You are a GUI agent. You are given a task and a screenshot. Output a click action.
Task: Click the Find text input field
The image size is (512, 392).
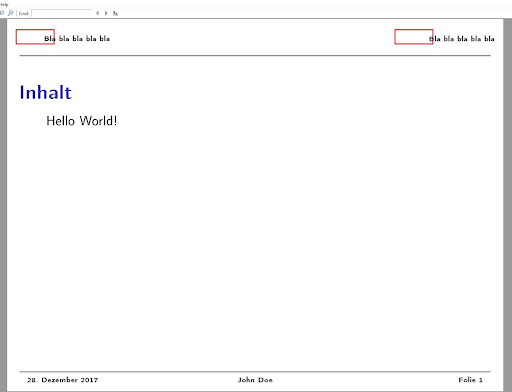62,13
